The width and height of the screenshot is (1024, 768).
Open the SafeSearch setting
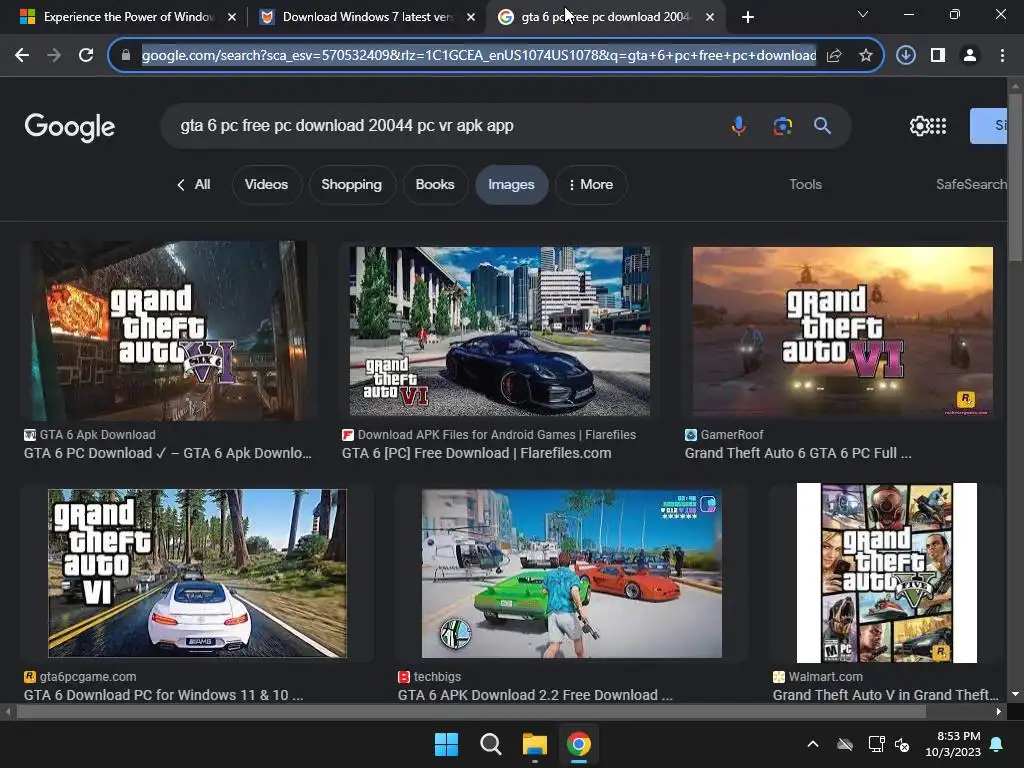pos(971,184)
